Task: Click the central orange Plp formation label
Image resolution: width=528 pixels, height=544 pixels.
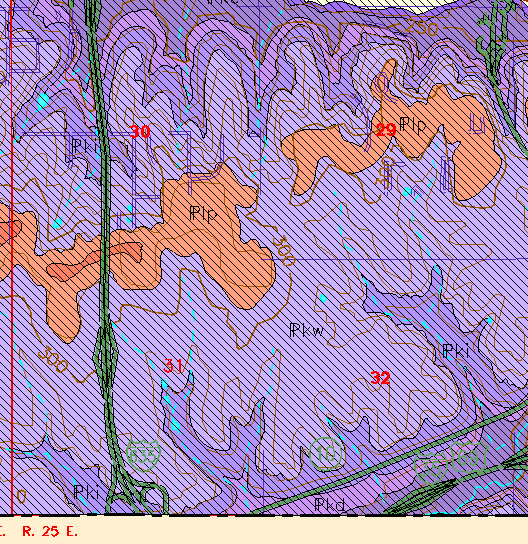Action: coord(204,214)
